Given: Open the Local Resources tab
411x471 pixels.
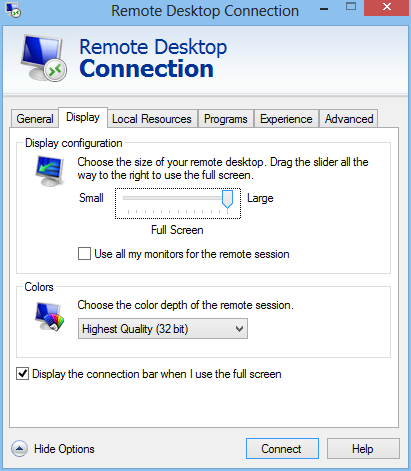Looking at the screenshot, I should pyautogui.click(x=152, y=119).
